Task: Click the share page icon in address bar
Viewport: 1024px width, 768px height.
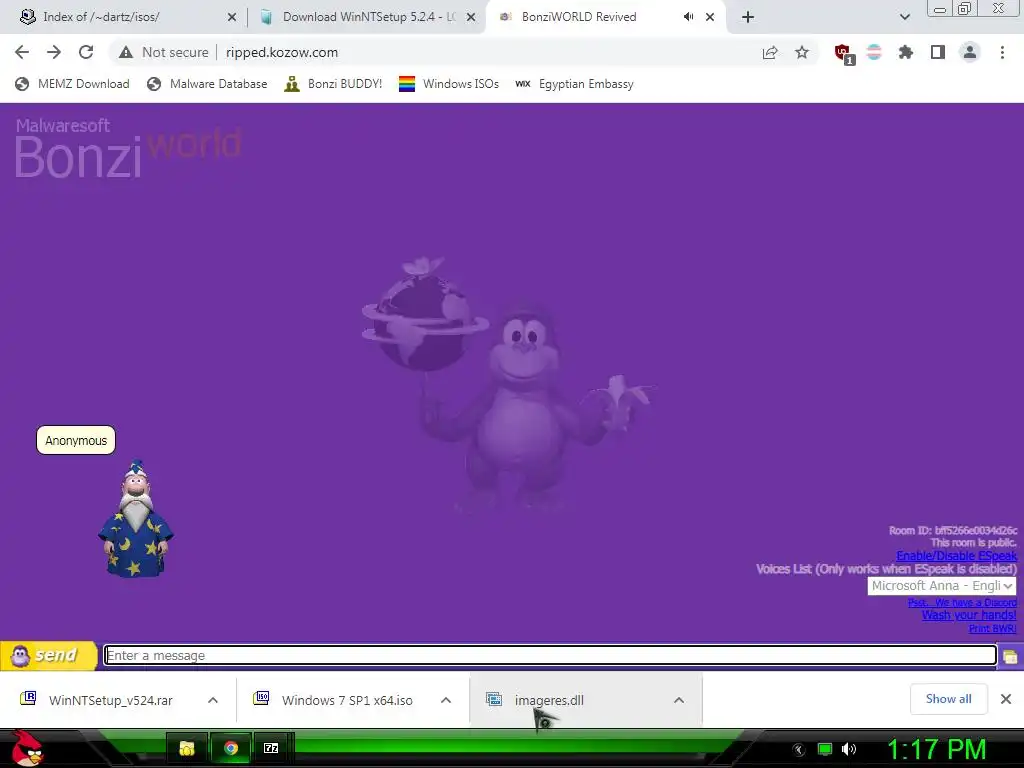Action: [x=770, y=52]
